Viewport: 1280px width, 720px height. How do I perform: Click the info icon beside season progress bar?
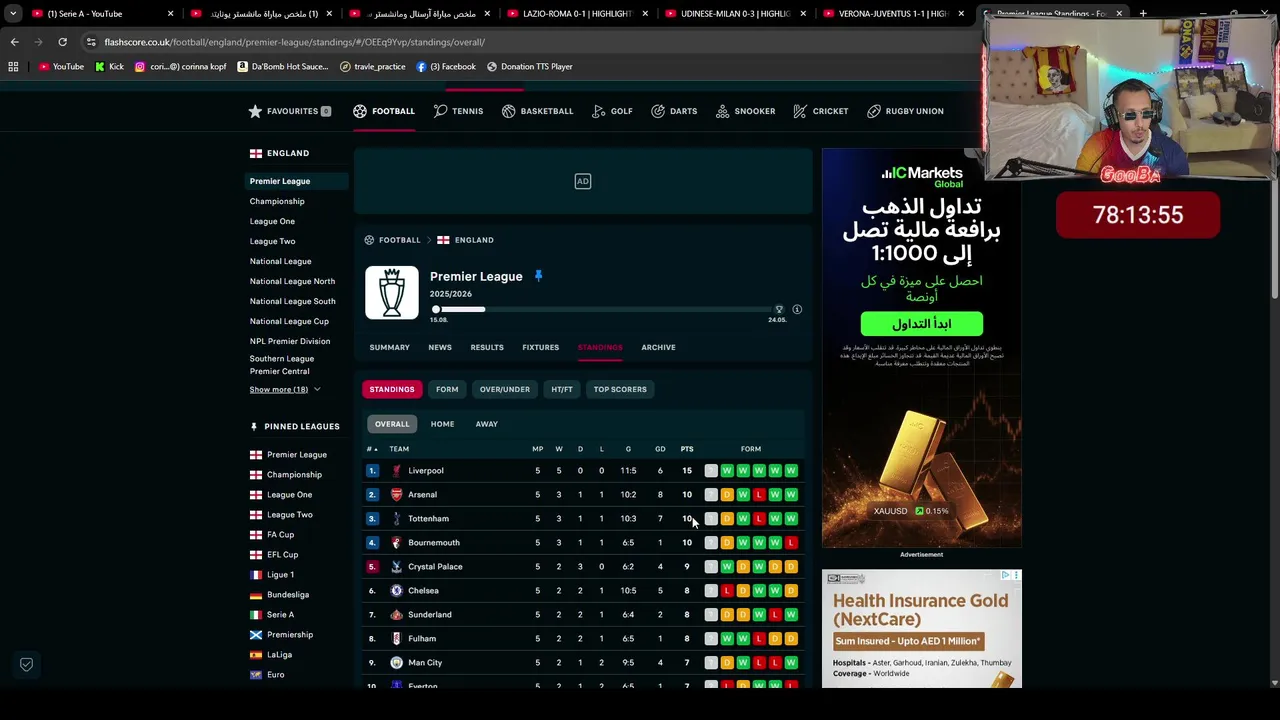tap(797, 310)
